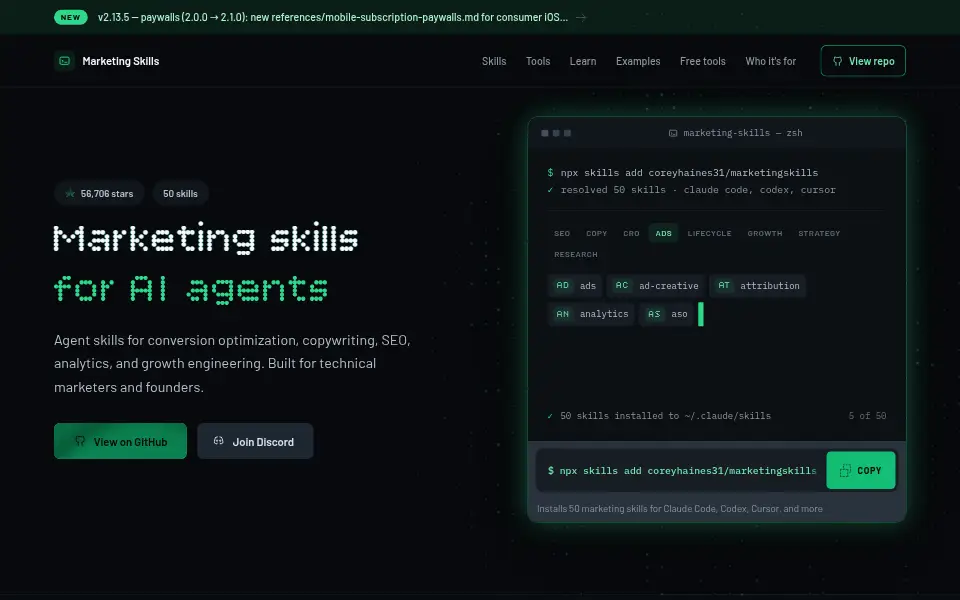Click the star icon beside 56,706 stars

pos(70,193)
